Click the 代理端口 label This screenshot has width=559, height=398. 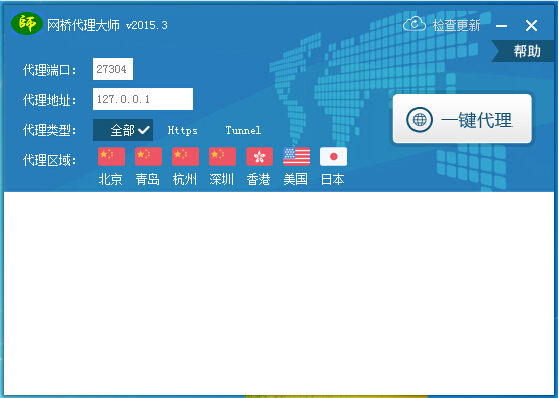[x=49, y=70]
